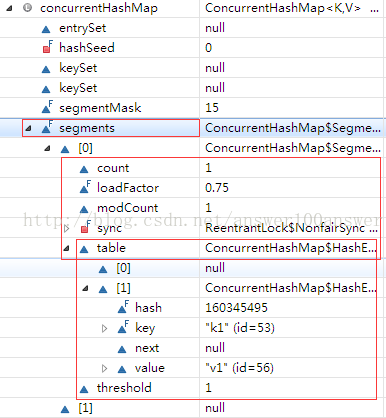
Task: Click the ReentrantLock$NonfairSync value cell
Action: click(291, 228)
